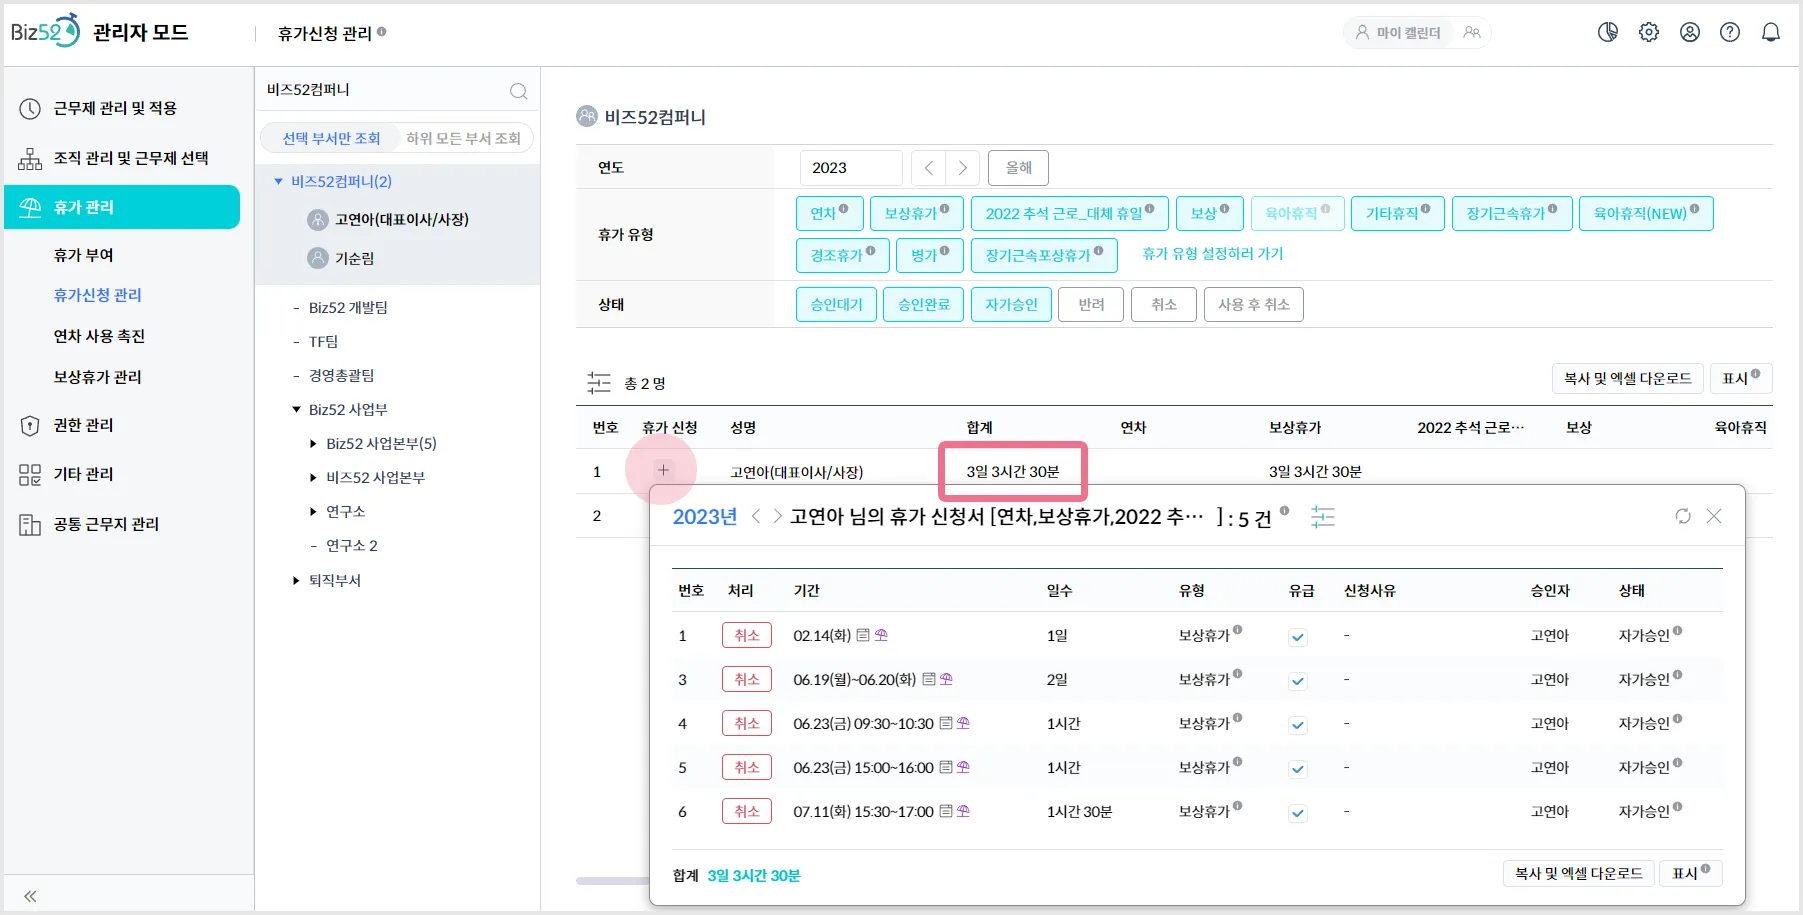Collapse the Biz52 사업부 tree node

pyautogui.click(x=296, y=409)
